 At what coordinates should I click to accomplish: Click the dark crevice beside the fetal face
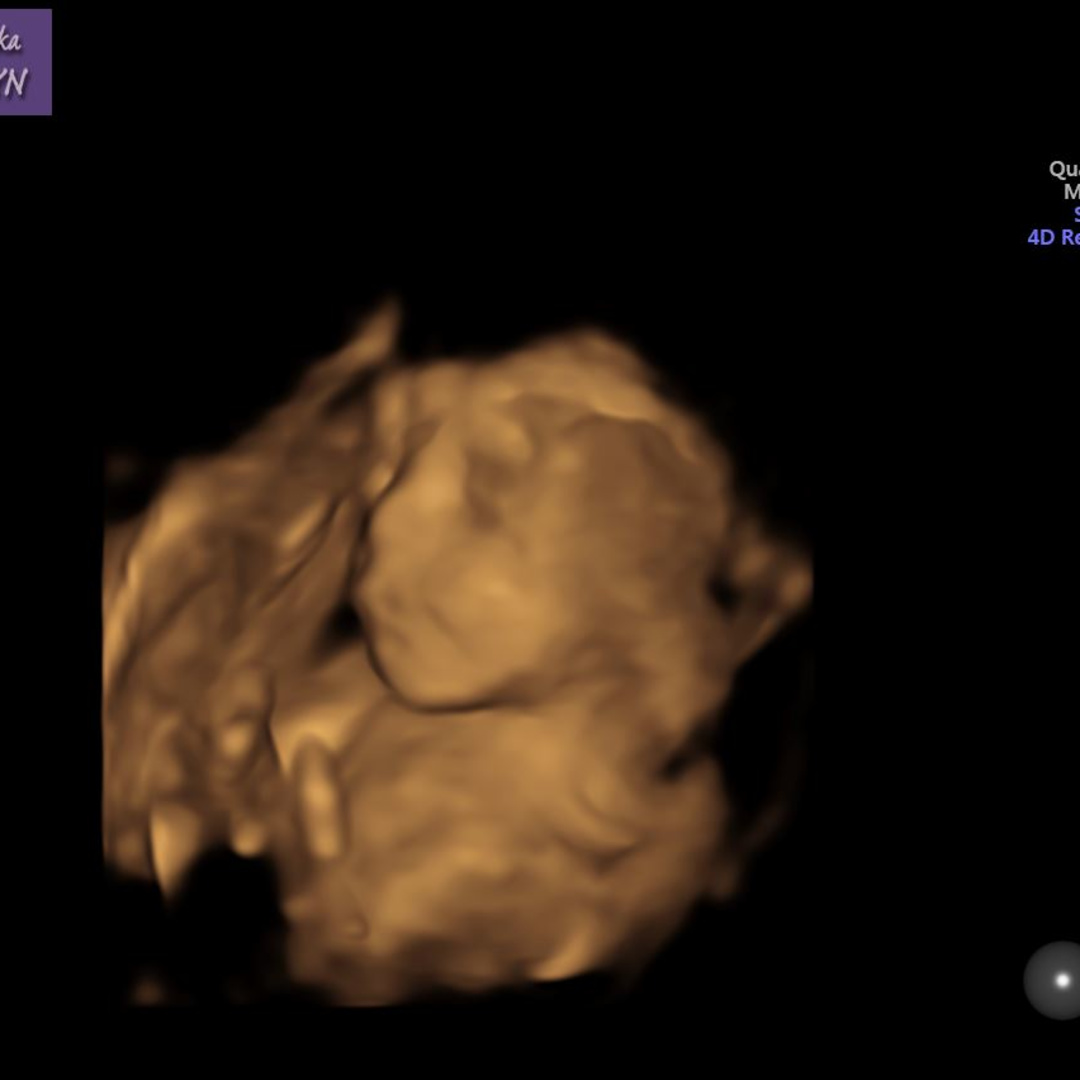coord(345,622)
